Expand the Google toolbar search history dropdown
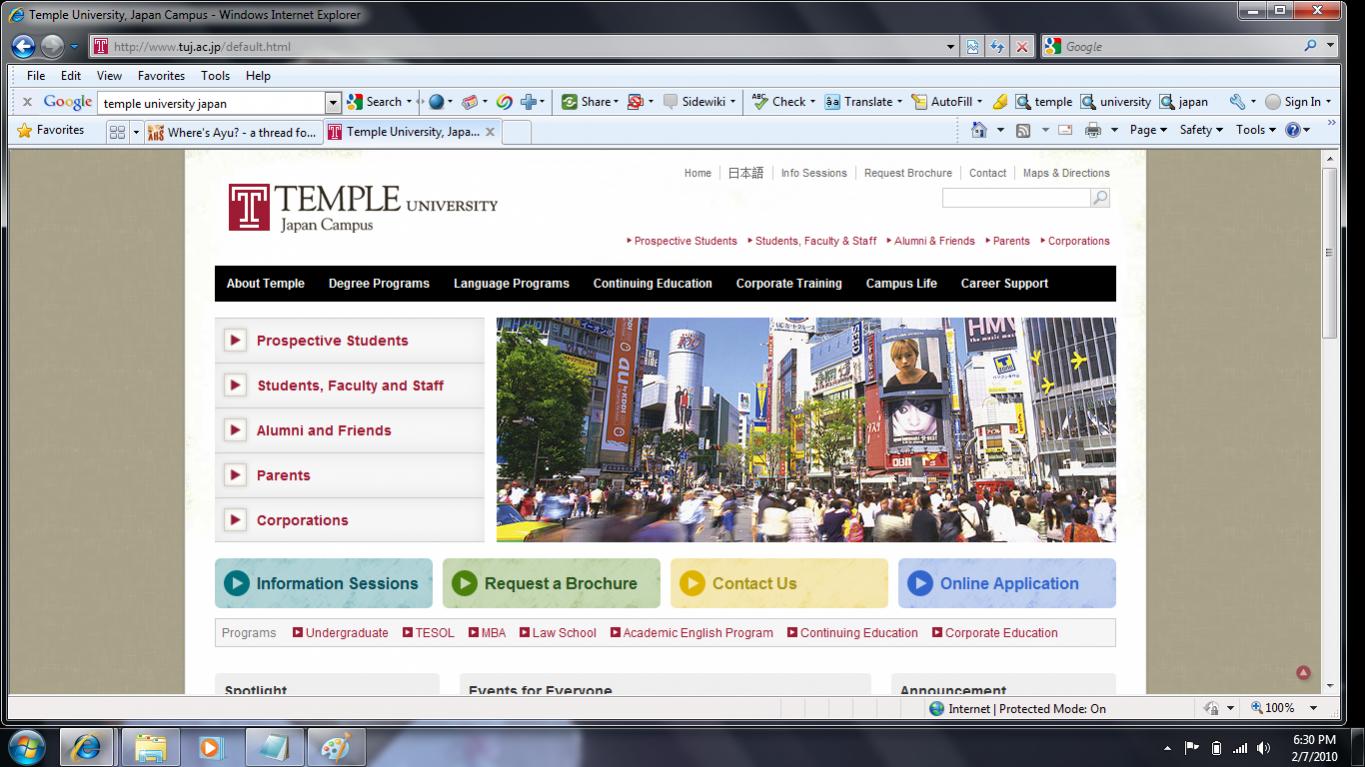This screenshot has height=767, width=1365. 333,102
